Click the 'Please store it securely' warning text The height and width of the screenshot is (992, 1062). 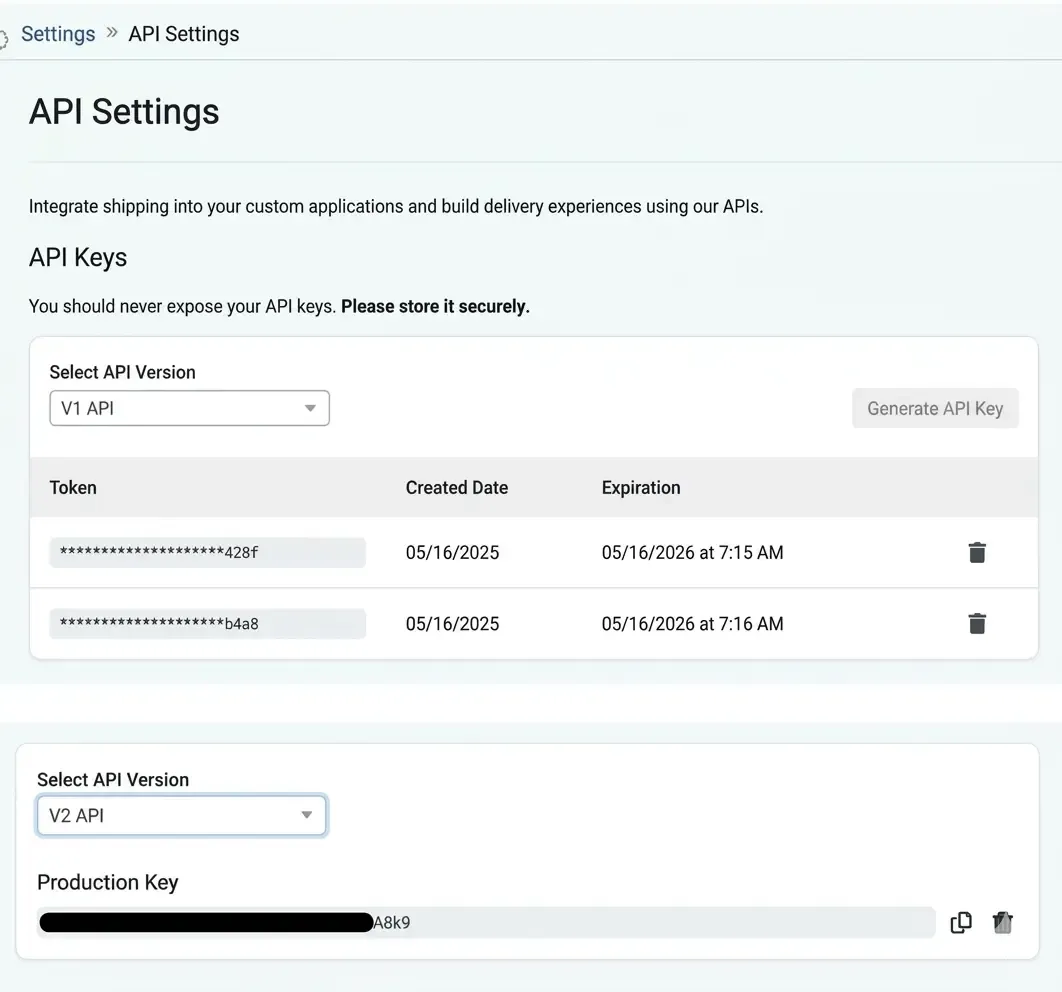(436, 306)
